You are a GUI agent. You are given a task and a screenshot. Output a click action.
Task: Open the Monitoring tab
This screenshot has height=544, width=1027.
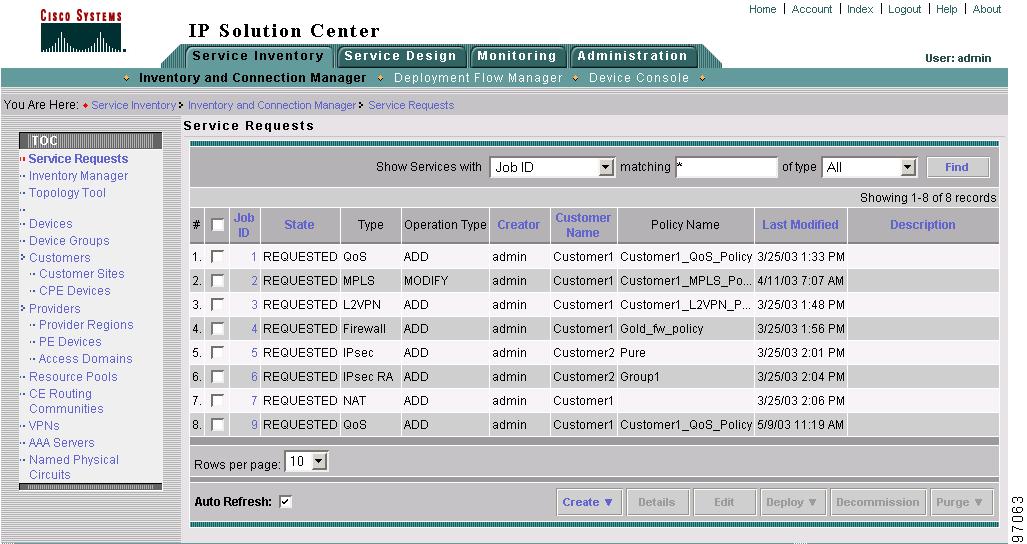(517, 56)
